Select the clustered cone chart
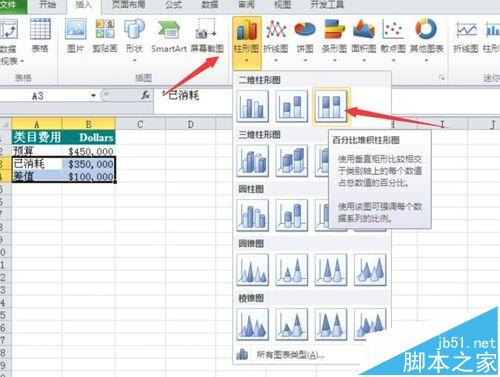This screenshot has height=377, width=500. [x=253, y=270]
